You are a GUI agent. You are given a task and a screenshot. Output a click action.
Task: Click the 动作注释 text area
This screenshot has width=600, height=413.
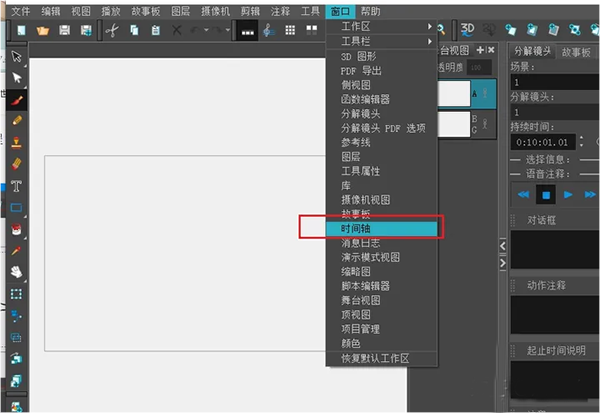pyautogui.click(x=555, y=314)
